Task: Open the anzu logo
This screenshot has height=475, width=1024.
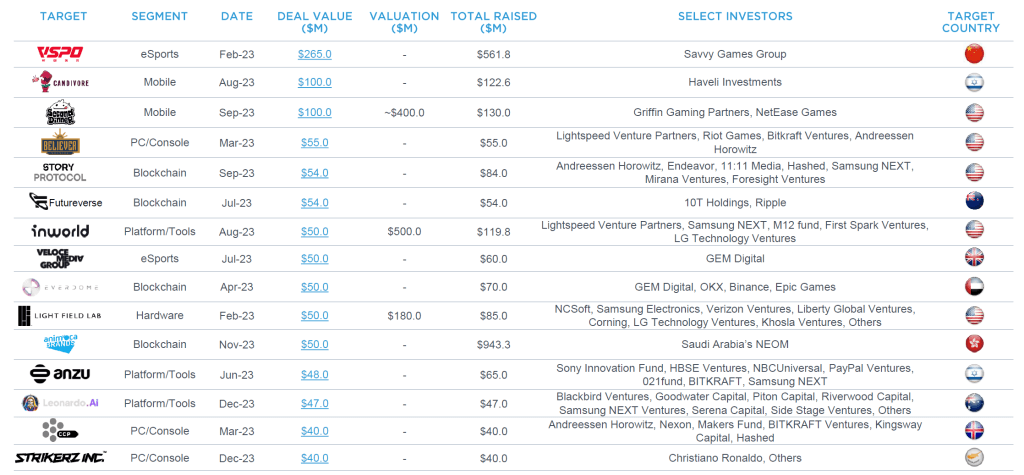Action: [60, 374]
